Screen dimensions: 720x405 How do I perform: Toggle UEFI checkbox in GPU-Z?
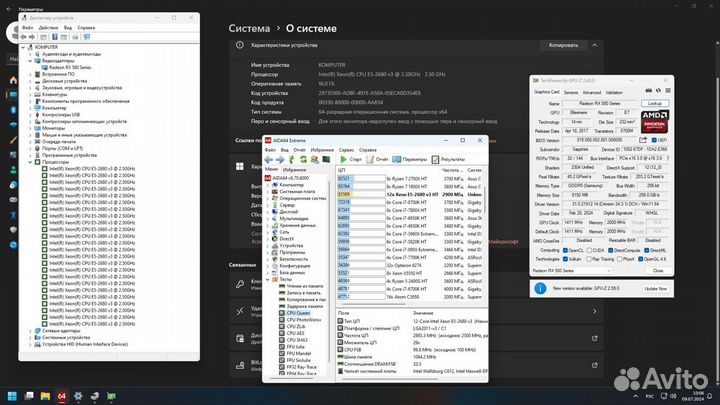[654, 140]
